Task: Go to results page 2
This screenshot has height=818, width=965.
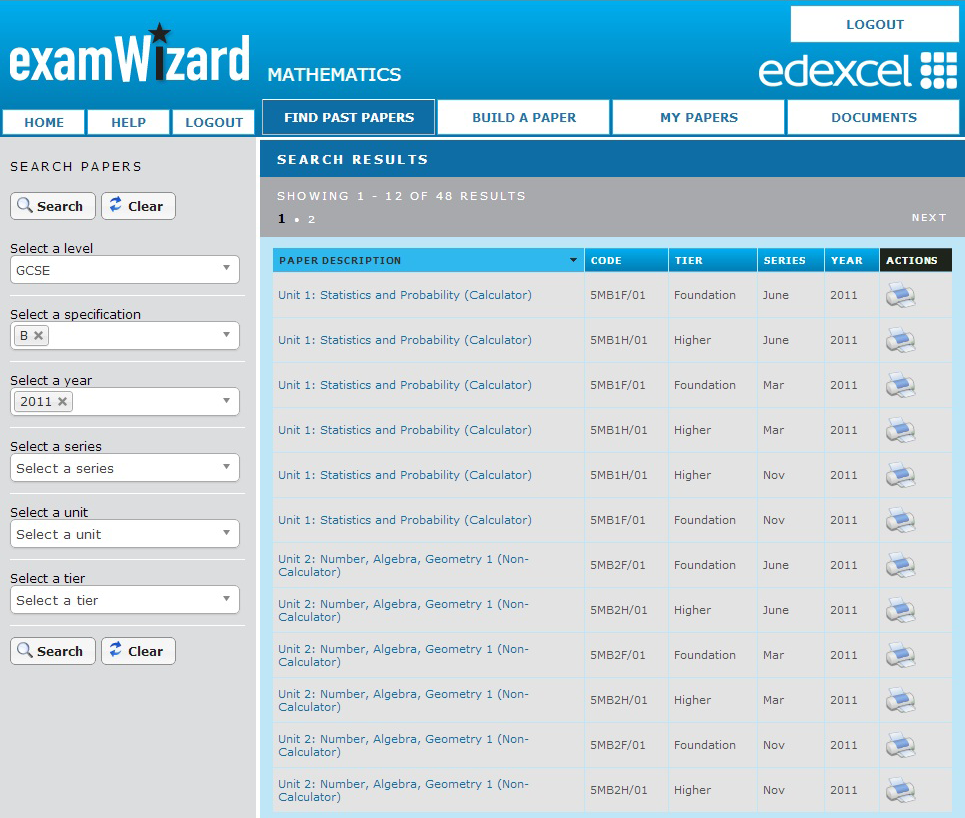Action: click(x=311, y=219)
